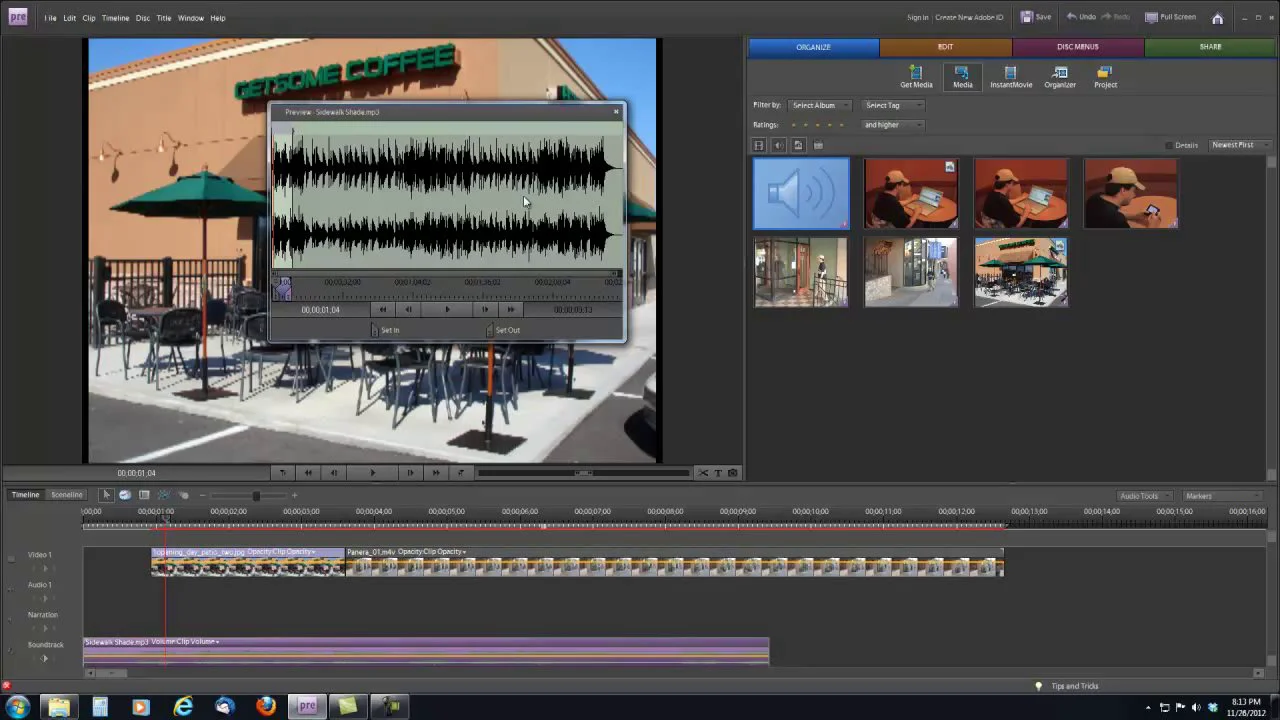Click the Split Clip scissors icon
The image size is (1280, 720).
coord(702,473)
